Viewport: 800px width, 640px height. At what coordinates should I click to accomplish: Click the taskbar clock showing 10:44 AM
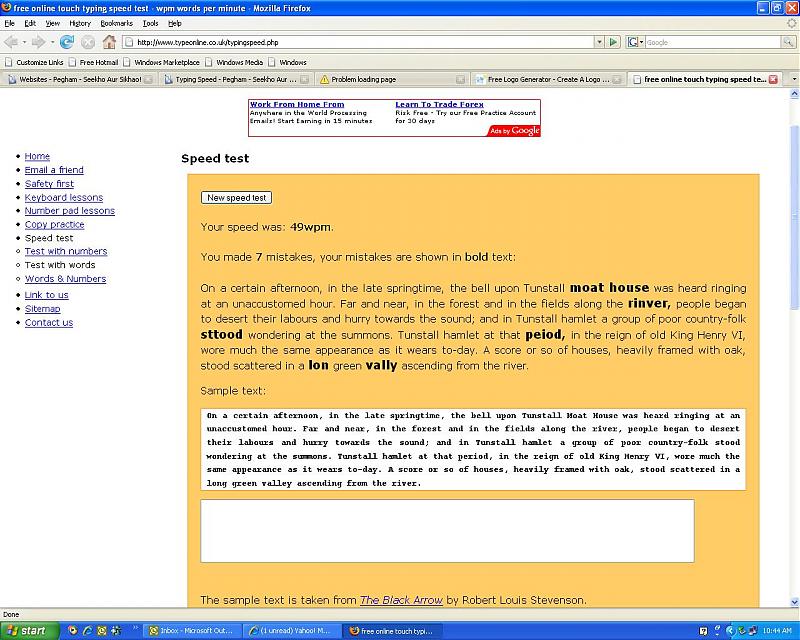coord(777,631)
